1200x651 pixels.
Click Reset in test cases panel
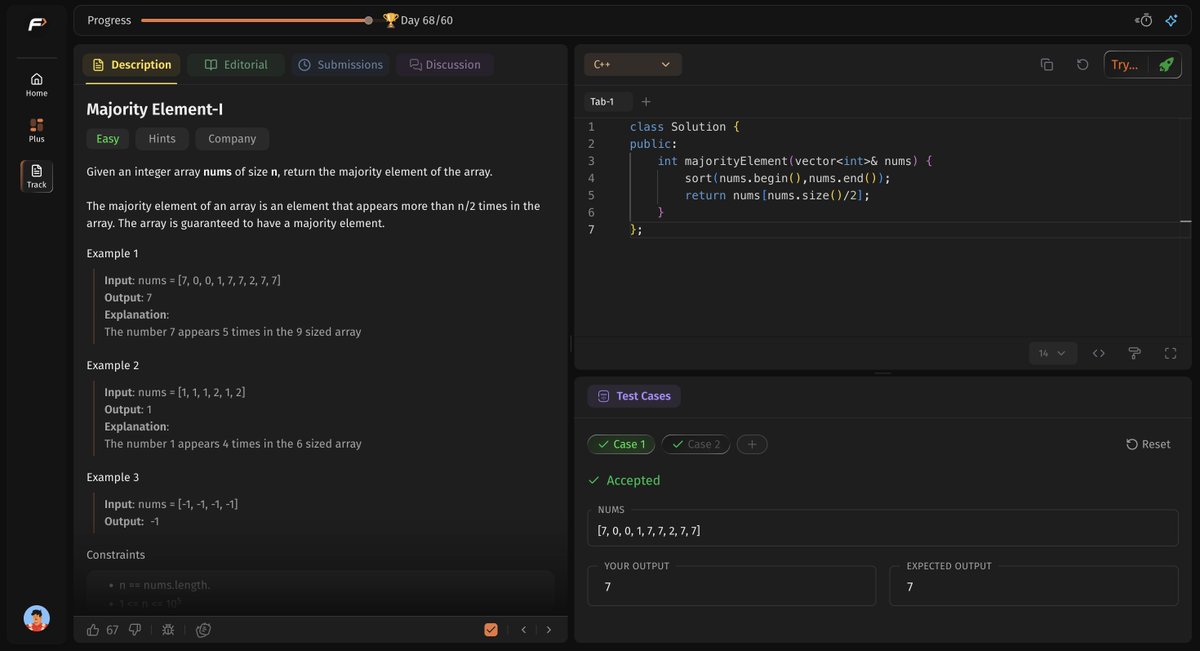[1148, 444]
